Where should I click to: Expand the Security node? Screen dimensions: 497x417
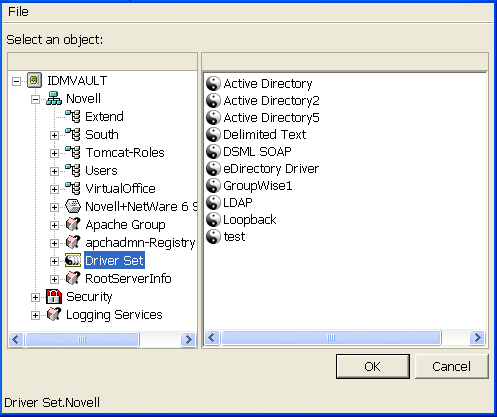click(x=35, y=297)
